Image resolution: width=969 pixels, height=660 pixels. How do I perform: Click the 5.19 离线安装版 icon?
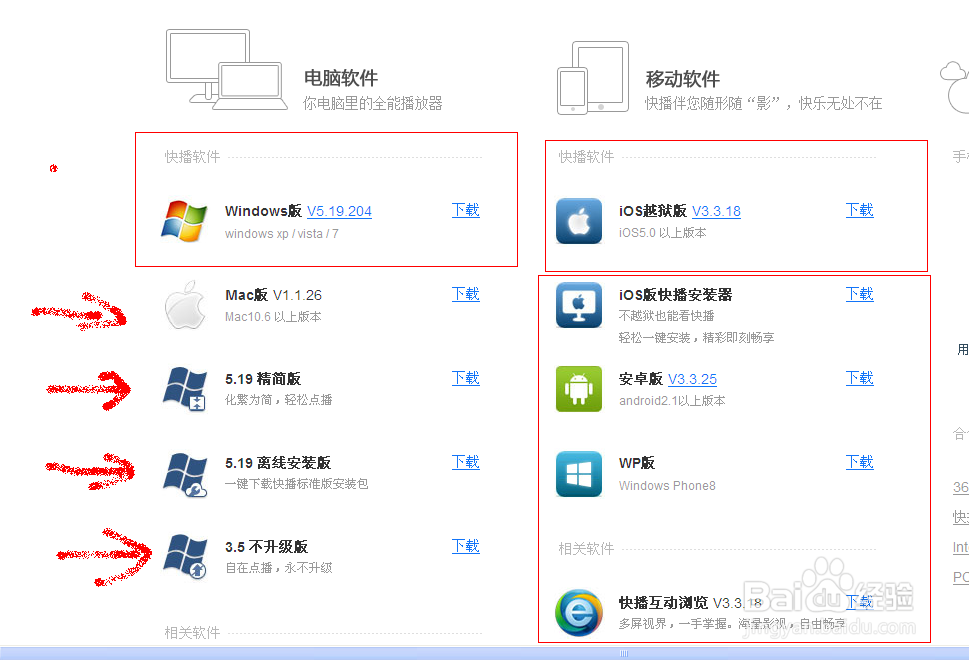[185, 473]
